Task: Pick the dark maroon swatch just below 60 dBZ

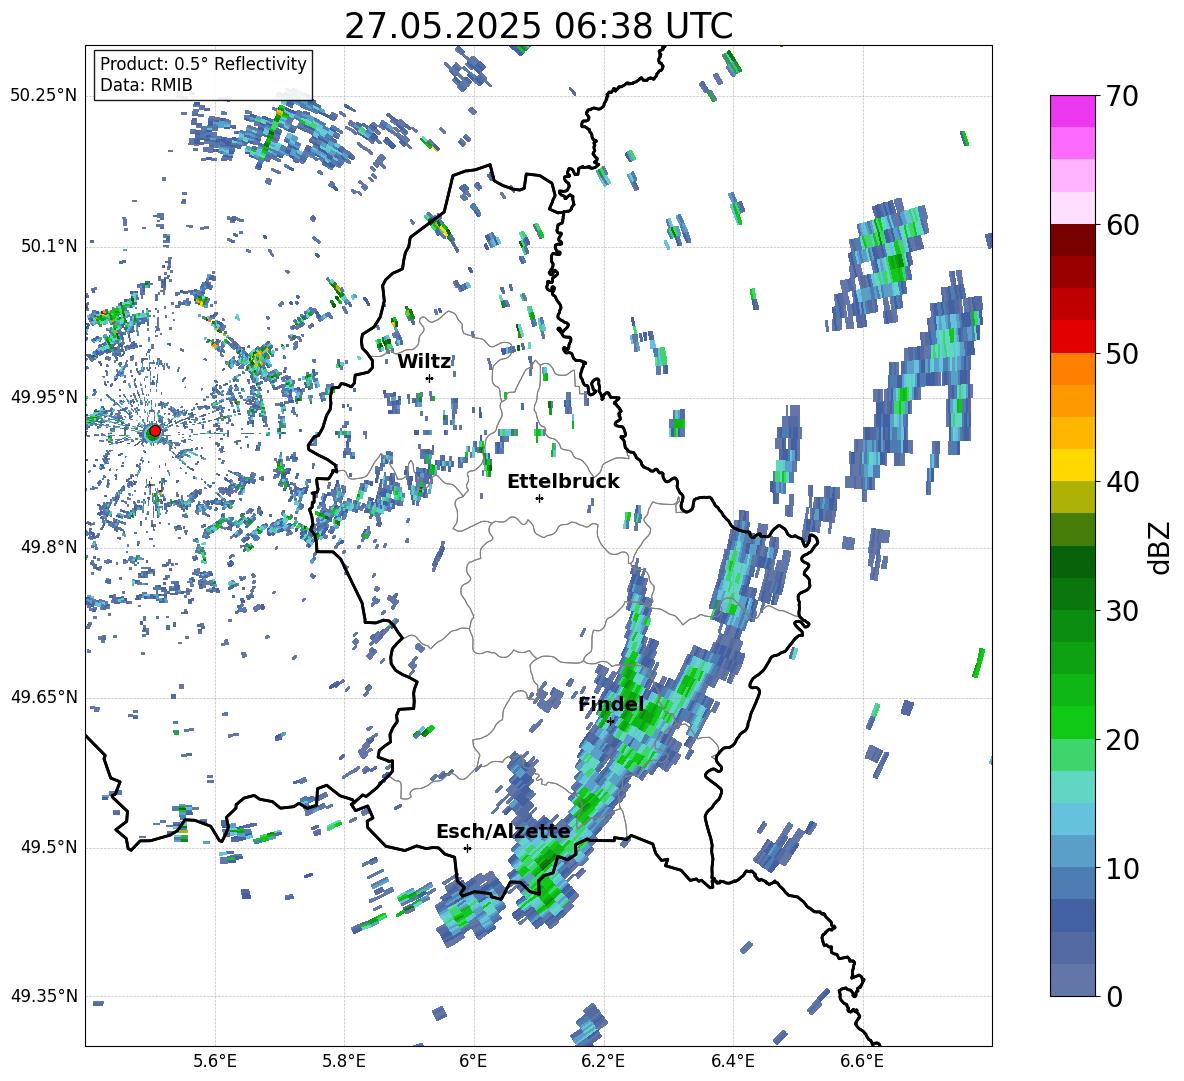Action: pyautogui.click(x=1073, y=240)
